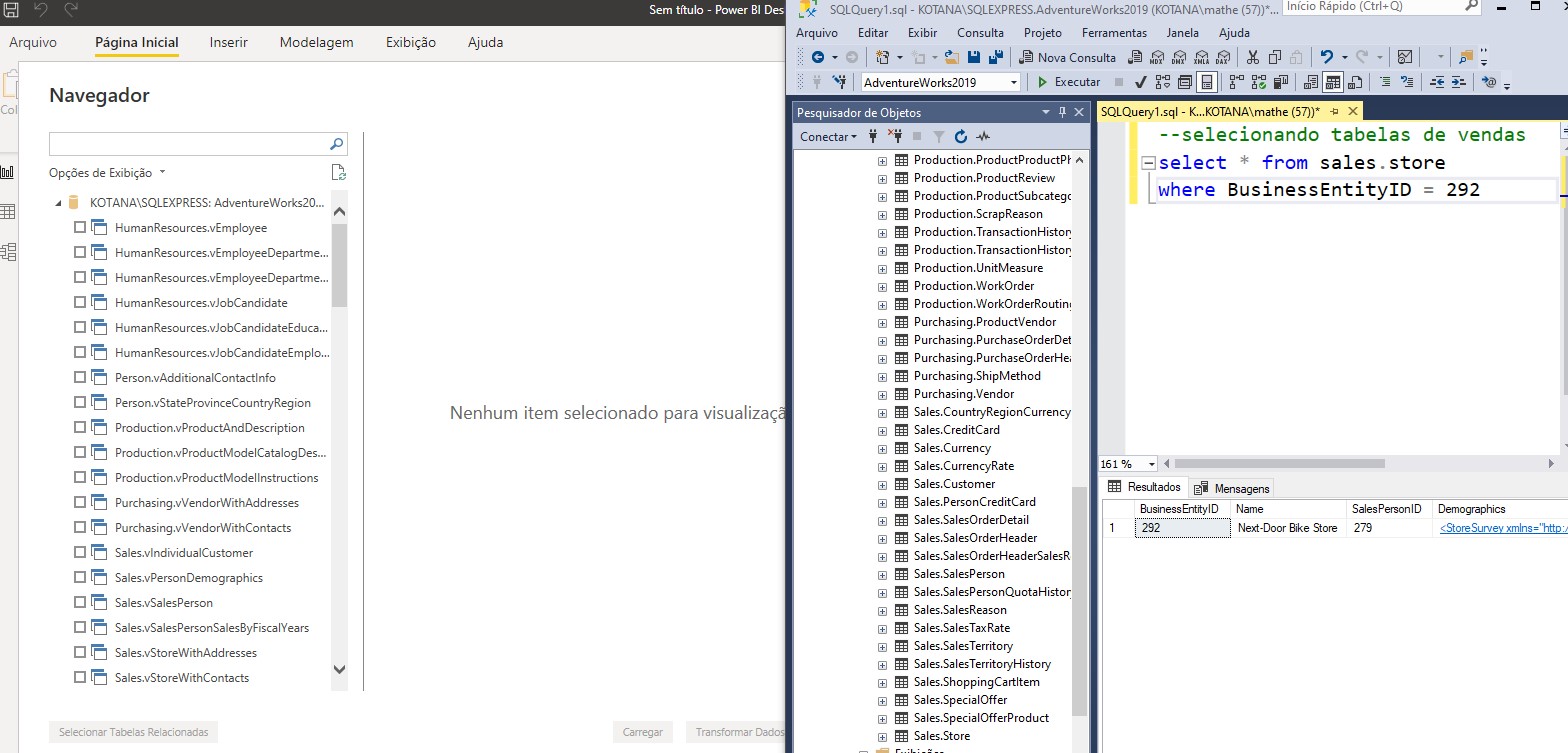Collapse KOTANA\SQLEXPRESS node in Navegador
This screenshot has height=753, width=1568.
coord(58,203)
